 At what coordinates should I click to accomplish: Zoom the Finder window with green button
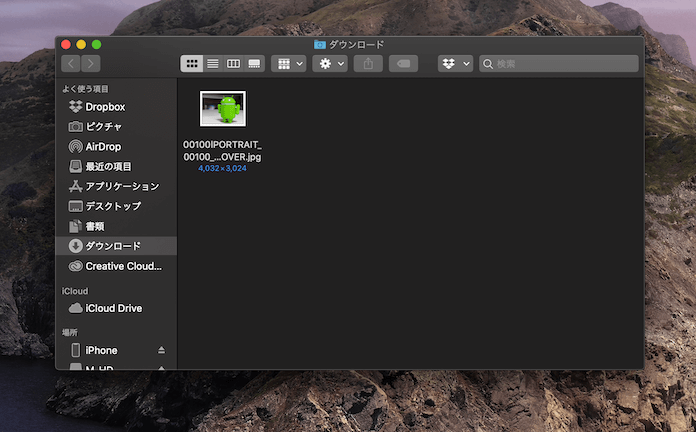pyautogui.click(x=96, y=44)
